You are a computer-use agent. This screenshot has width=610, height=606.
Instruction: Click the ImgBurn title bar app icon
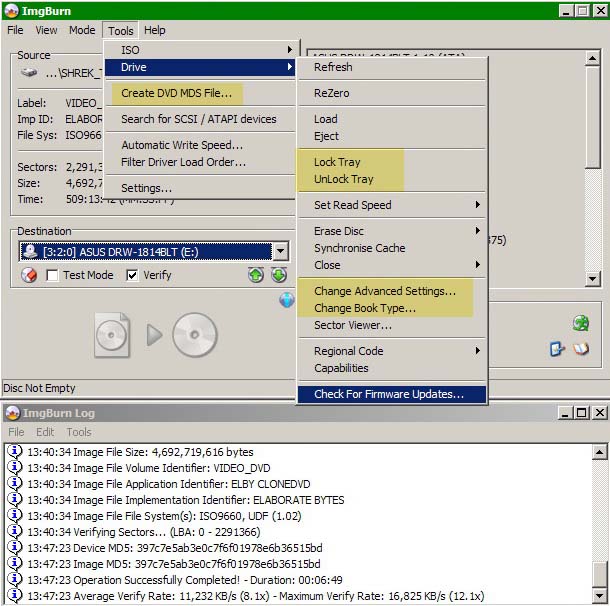11,11
